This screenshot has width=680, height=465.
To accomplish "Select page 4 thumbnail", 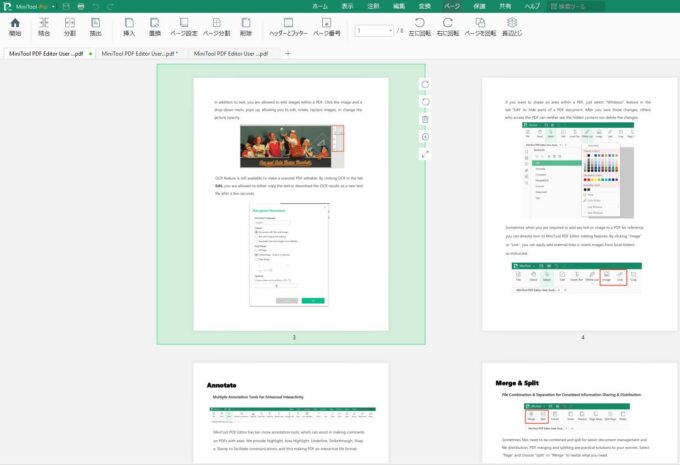I will point(579,204).
